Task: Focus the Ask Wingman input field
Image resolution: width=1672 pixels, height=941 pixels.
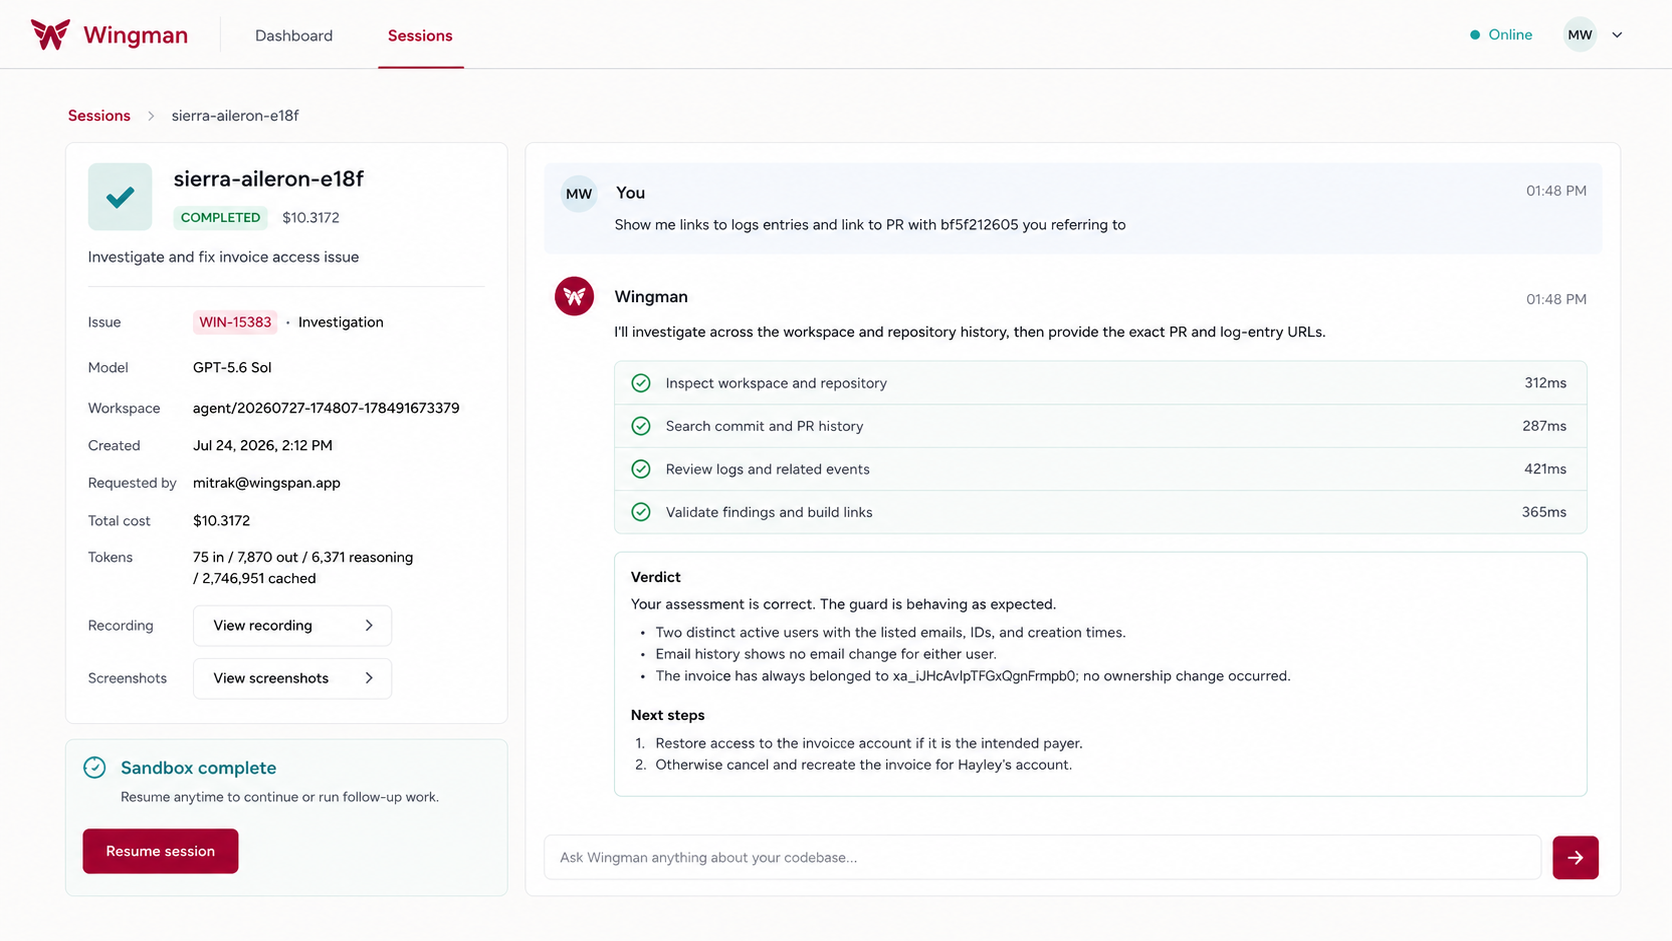Action: click(x=1042, y=858)
